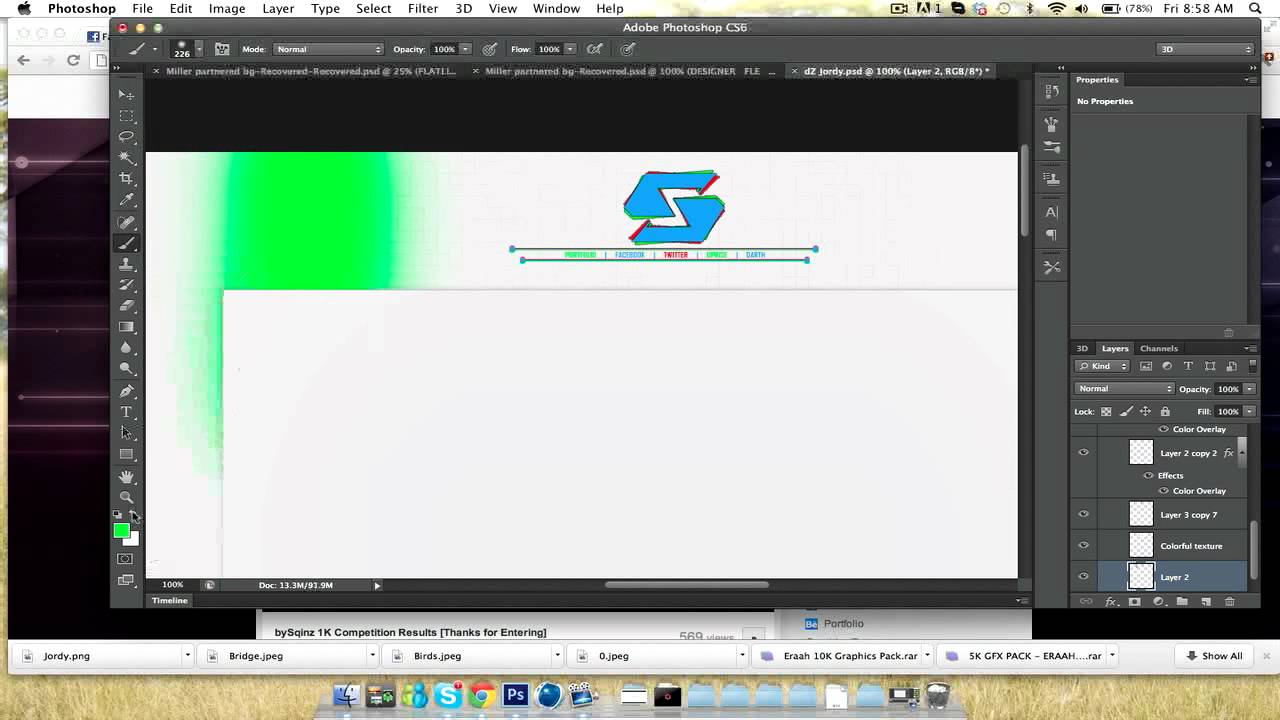Select the Crop tool
The image size is (1280, 720).
(x=126, y=179)
